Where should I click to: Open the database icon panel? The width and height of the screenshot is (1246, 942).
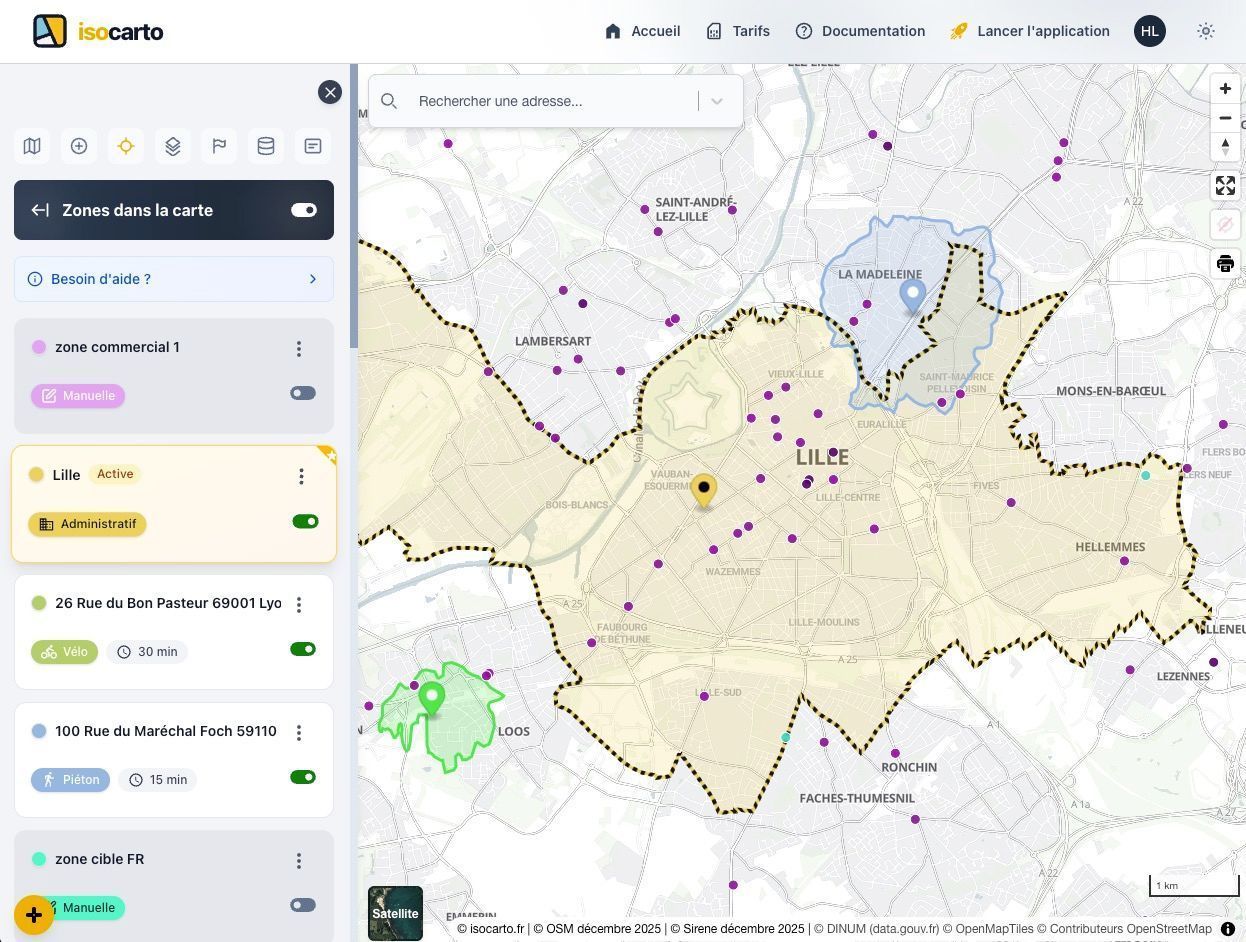[266, 146]
